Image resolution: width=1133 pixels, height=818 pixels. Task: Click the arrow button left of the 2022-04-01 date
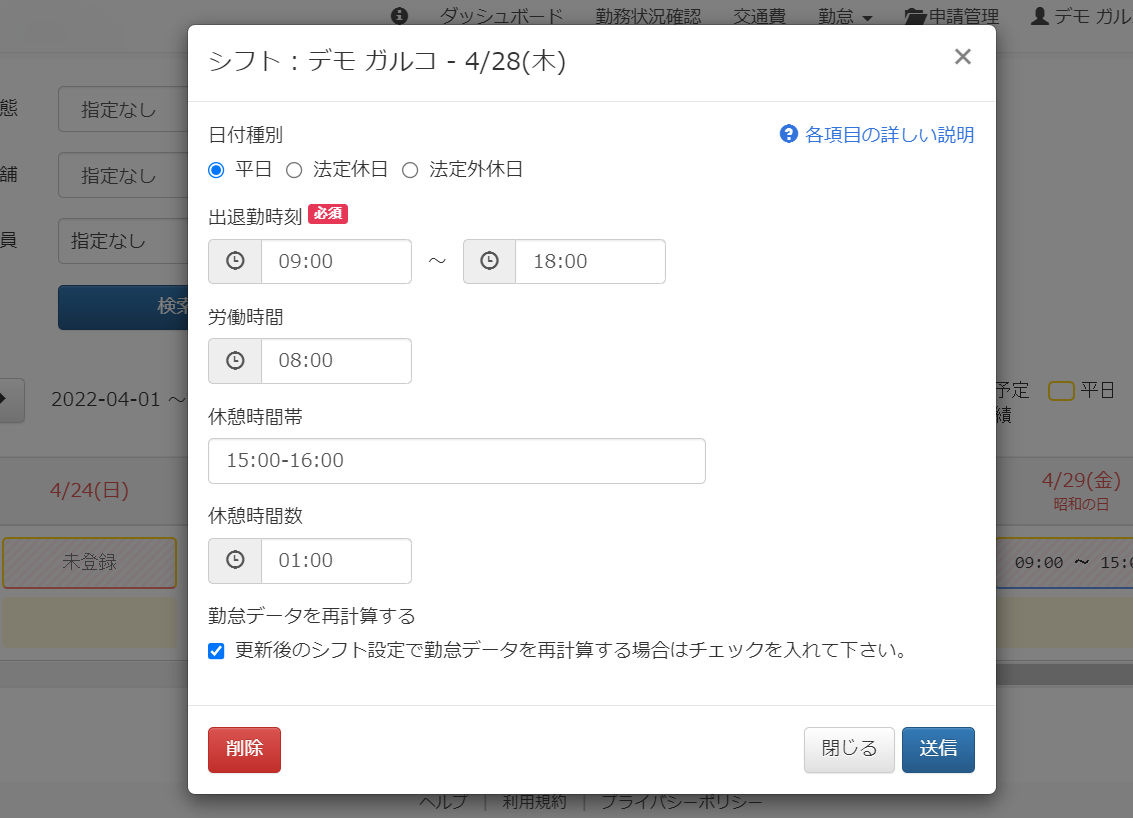(11, 400)
